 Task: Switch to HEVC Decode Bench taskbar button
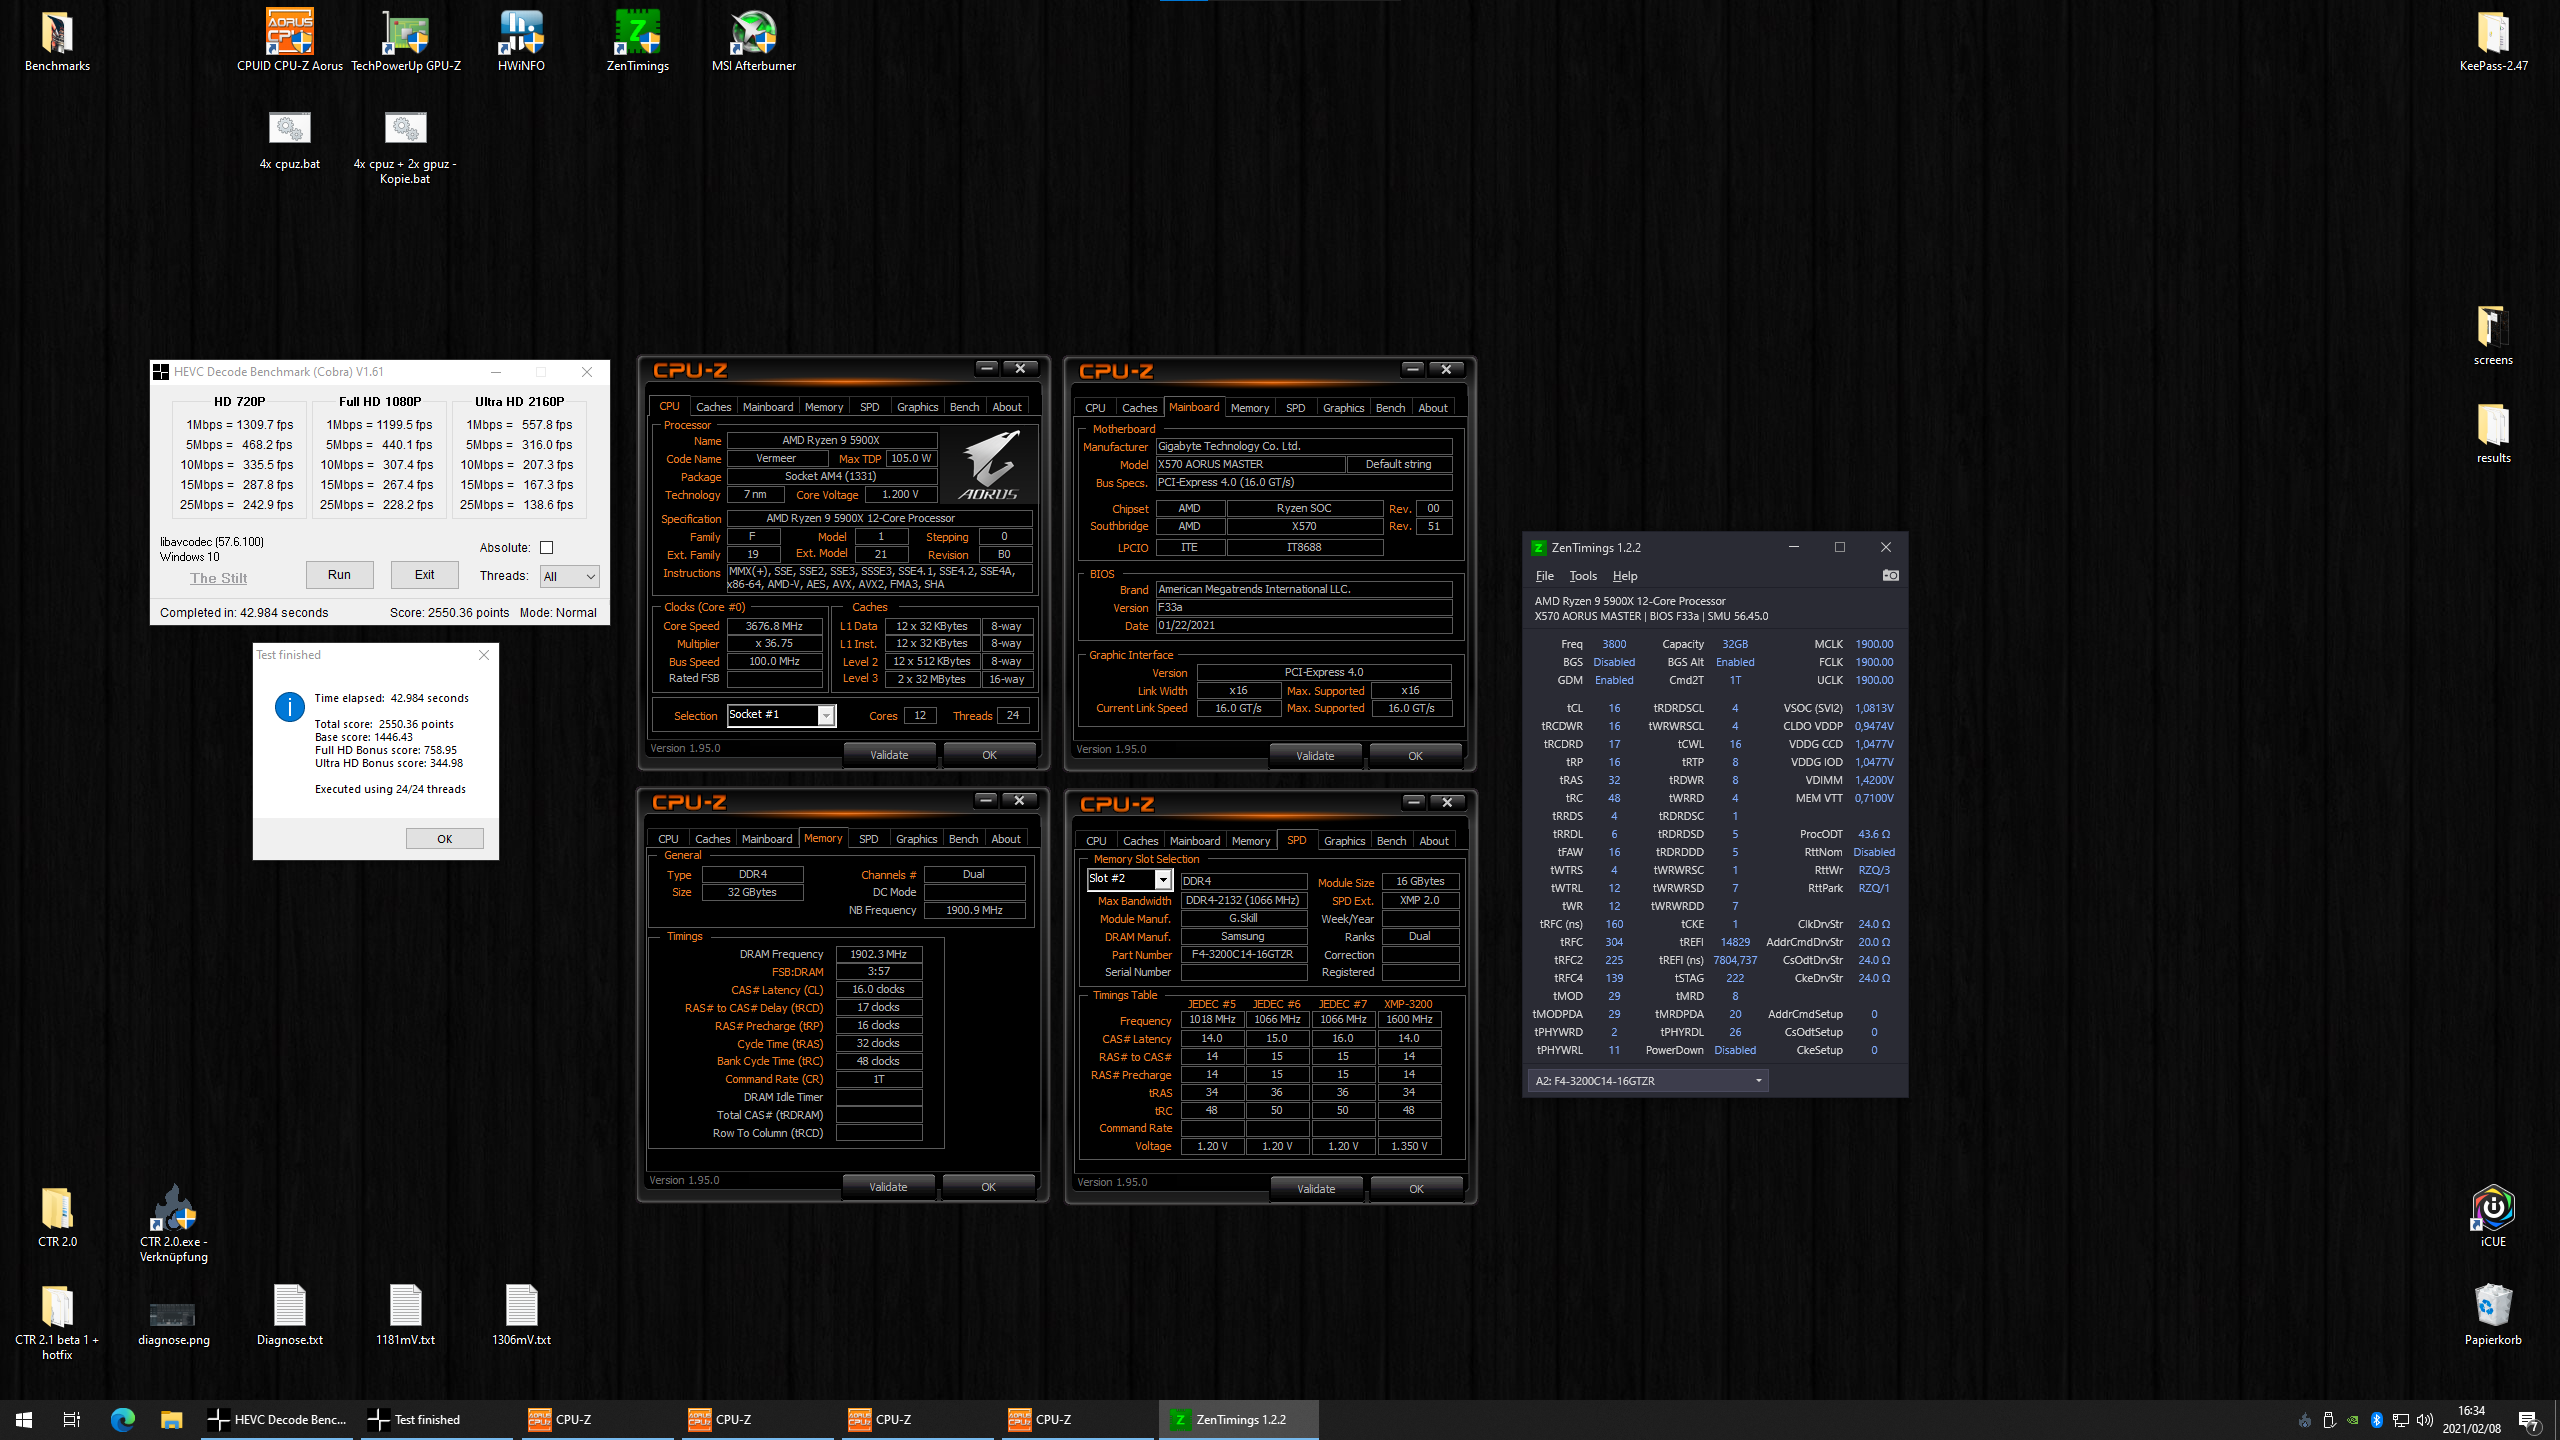click(278, 1419)
